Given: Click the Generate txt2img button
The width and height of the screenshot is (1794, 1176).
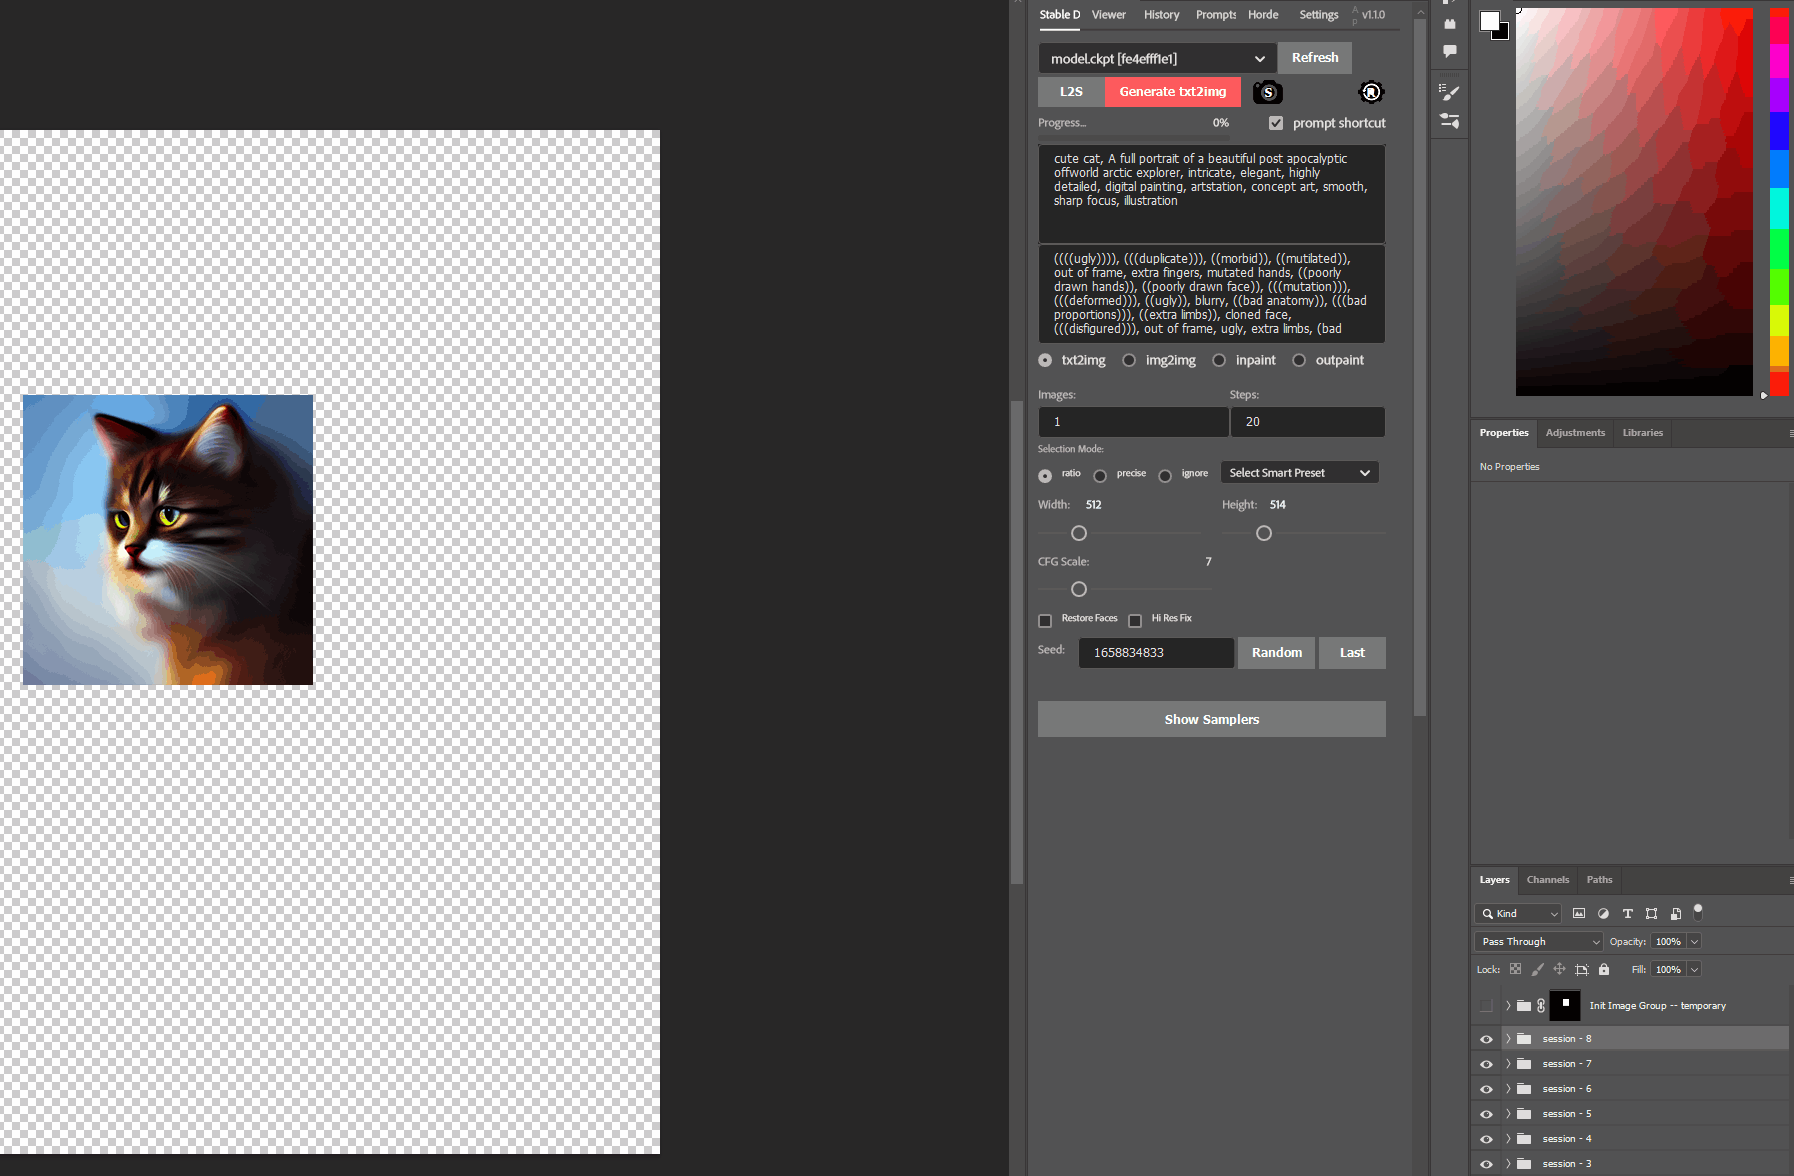Looking at the screenshot, I should tap(1172, 92).
